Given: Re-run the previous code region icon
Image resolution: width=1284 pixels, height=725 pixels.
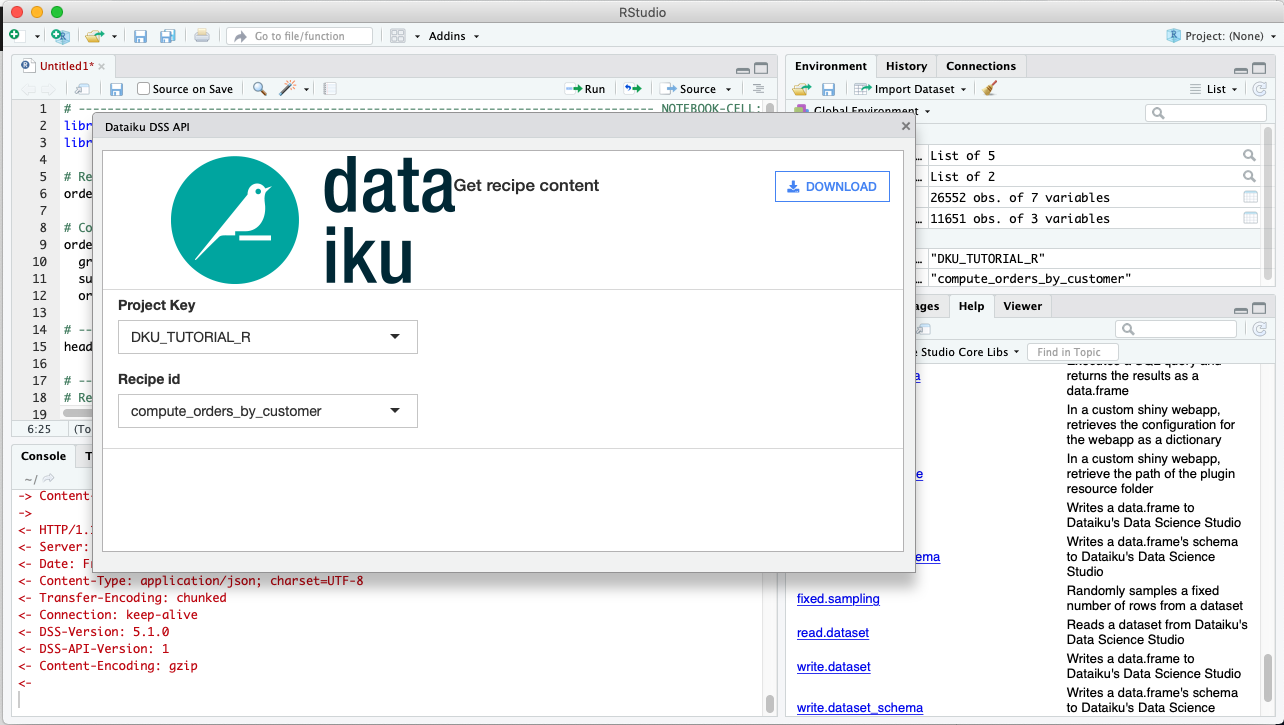Looking at the screenshot, I should point(632,89).
